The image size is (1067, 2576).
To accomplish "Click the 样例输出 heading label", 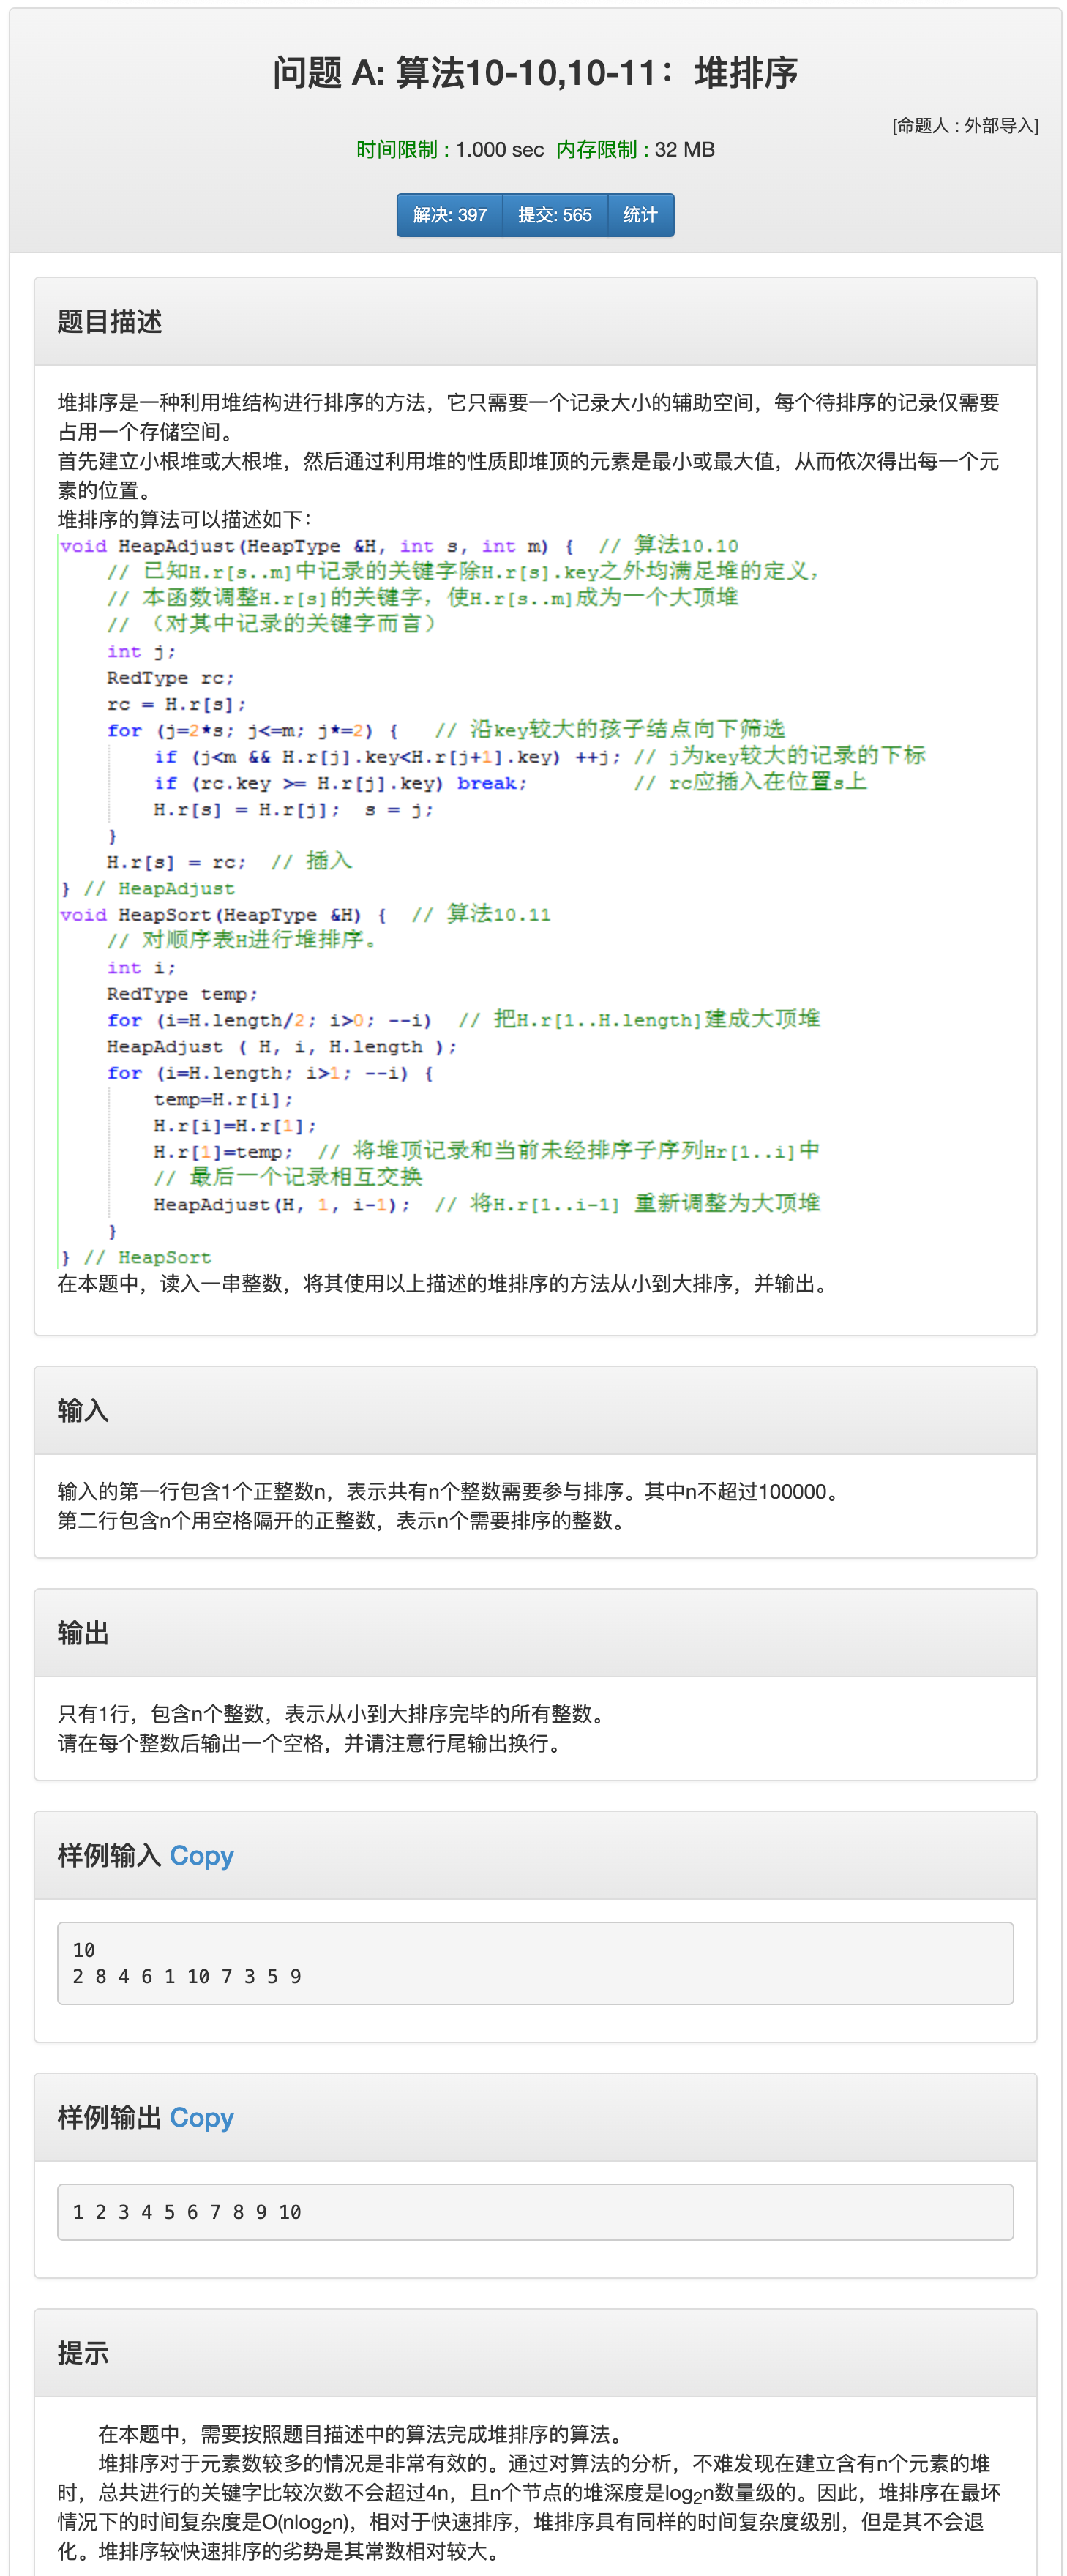I will tap(109, 2117).
